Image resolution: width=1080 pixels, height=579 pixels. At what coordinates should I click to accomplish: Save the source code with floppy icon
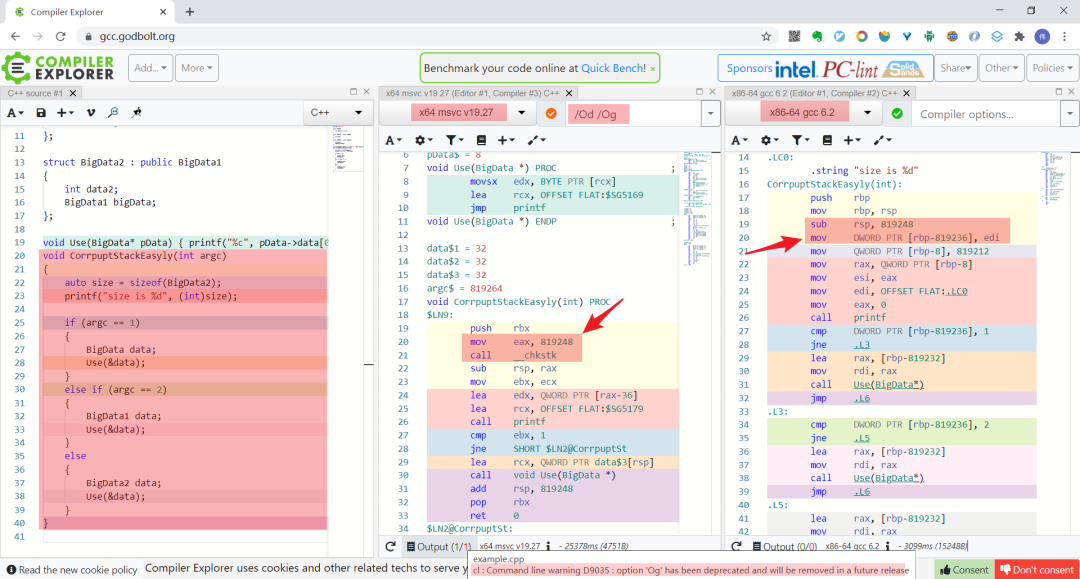coord(41,113)
